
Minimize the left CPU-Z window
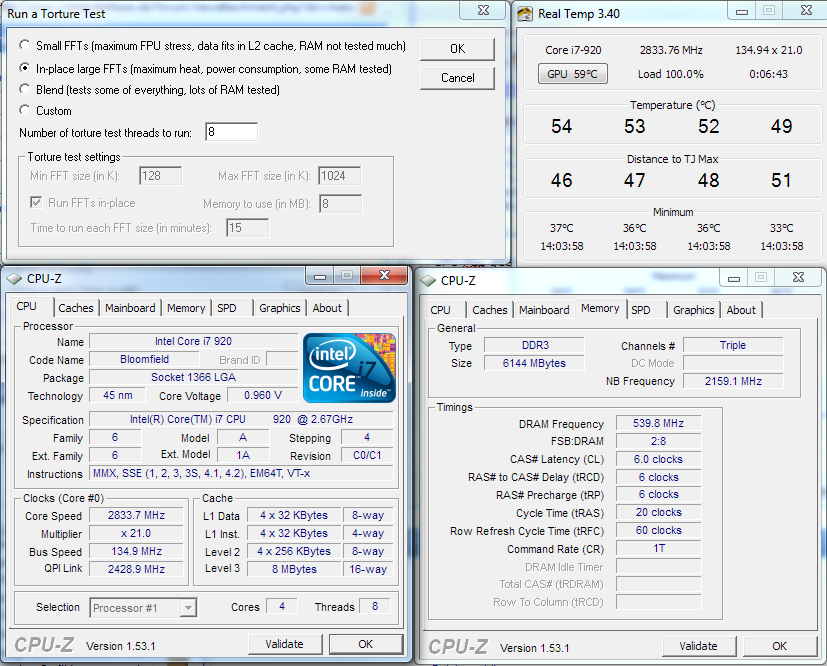(319, 276)
